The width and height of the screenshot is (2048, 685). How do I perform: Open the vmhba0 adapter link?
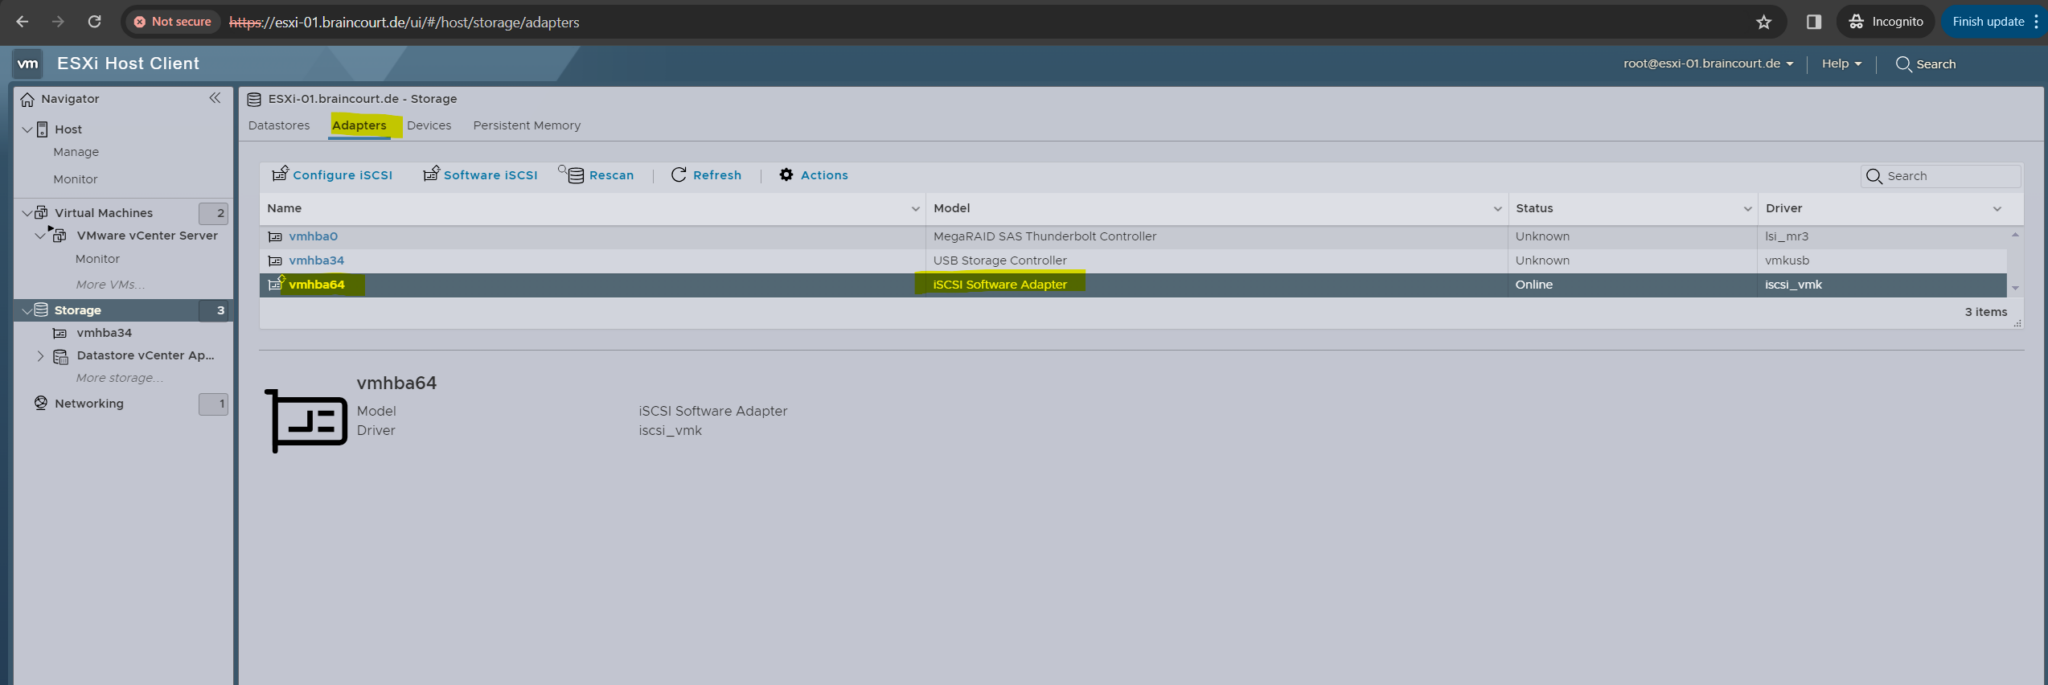pos(313,237)
